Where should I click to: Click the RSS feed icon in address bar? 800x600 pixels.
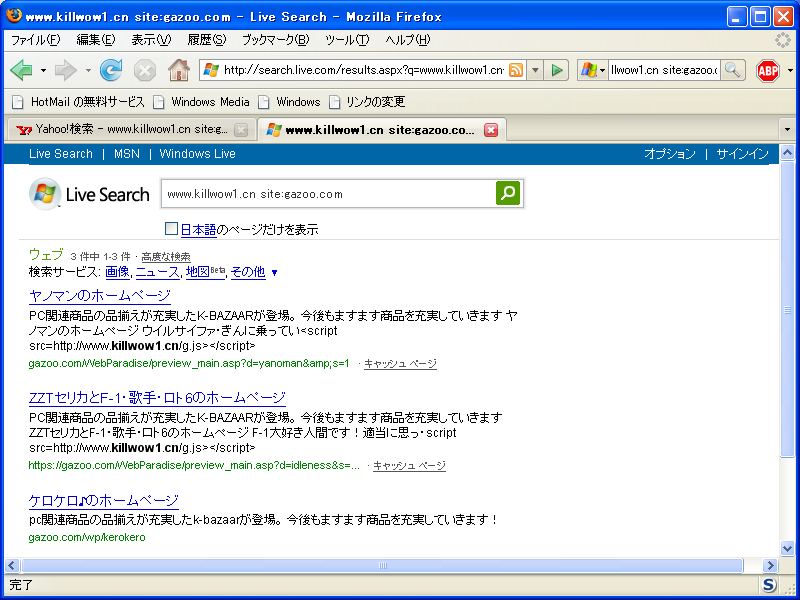pos(516,70)
